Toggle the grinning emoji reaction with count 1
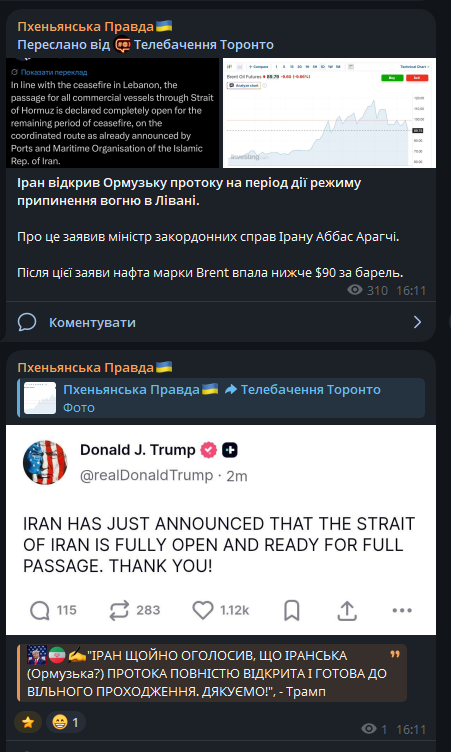The image size is (451, 752). pos(66,722)
